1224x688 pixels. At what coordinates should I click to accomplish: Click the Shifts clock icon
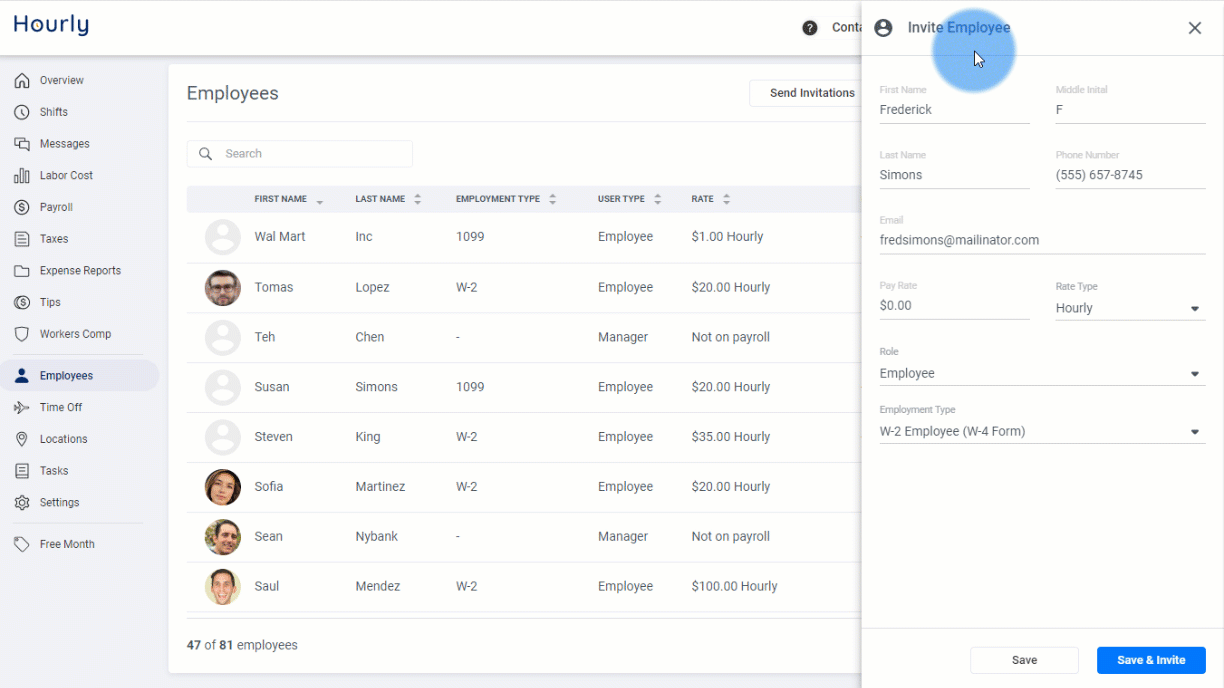coord(22,112)
